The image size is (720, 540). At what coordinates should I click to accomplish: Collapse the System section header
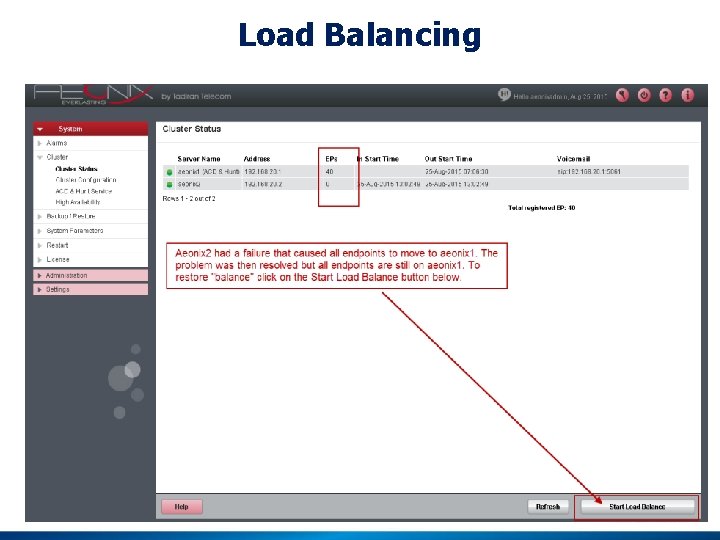coord(90,129)
